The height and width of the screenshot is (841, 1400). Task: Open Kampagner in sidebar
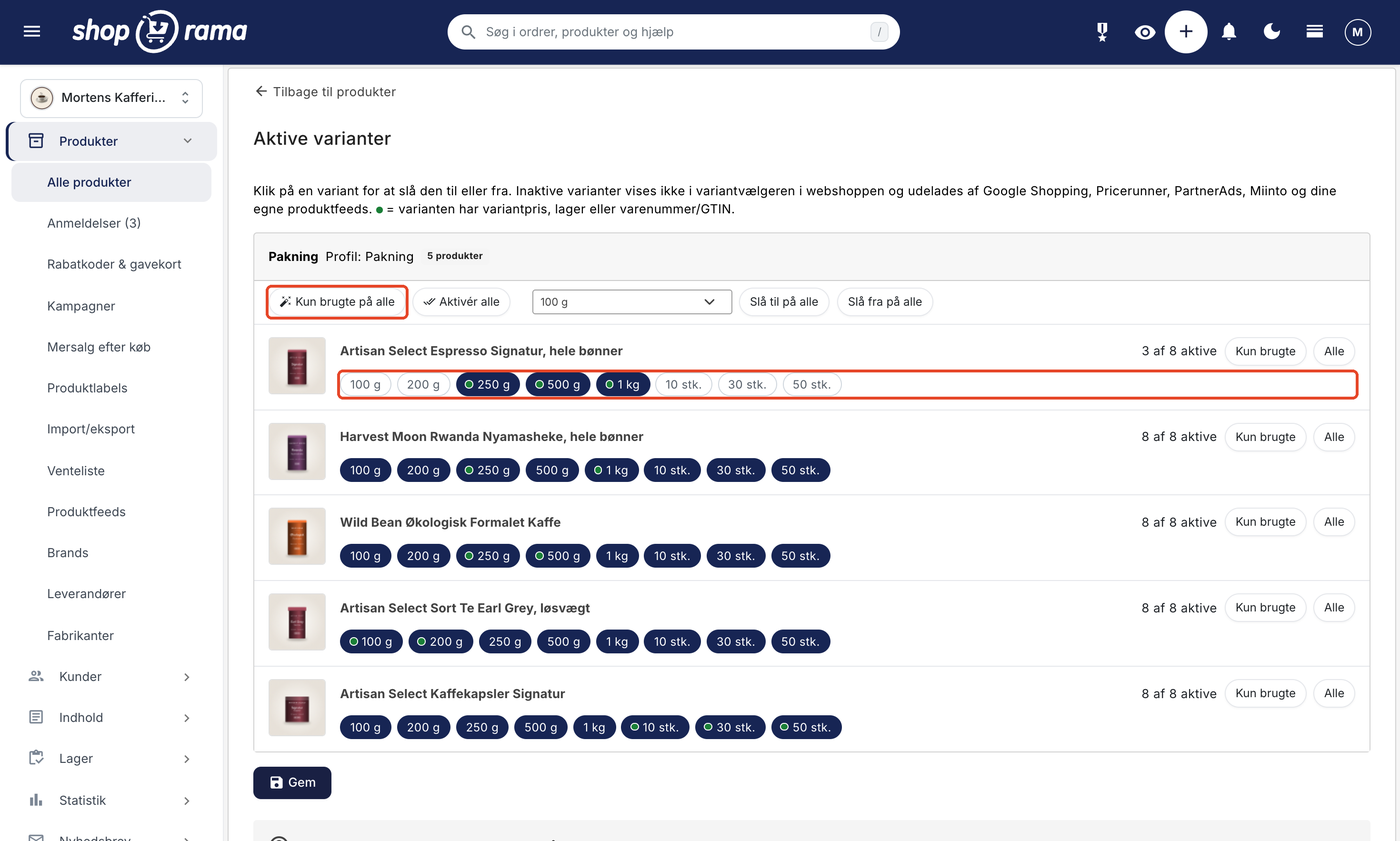click(81, 306)
